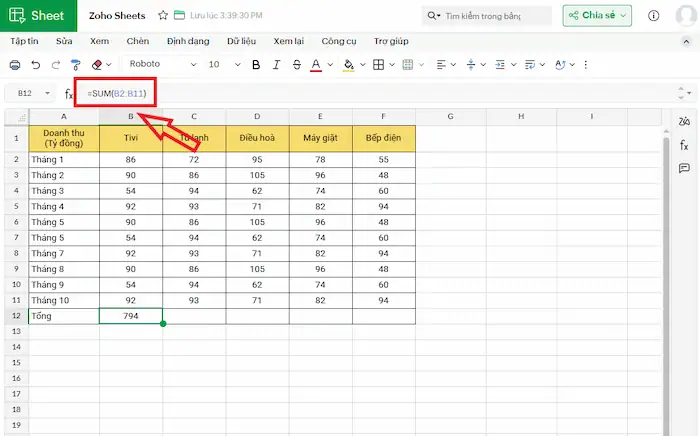The width and height of the screenshot is (700, 436).
Task: Open the Sửa menu
Action: pyautogui.click(x=64, y=41)
